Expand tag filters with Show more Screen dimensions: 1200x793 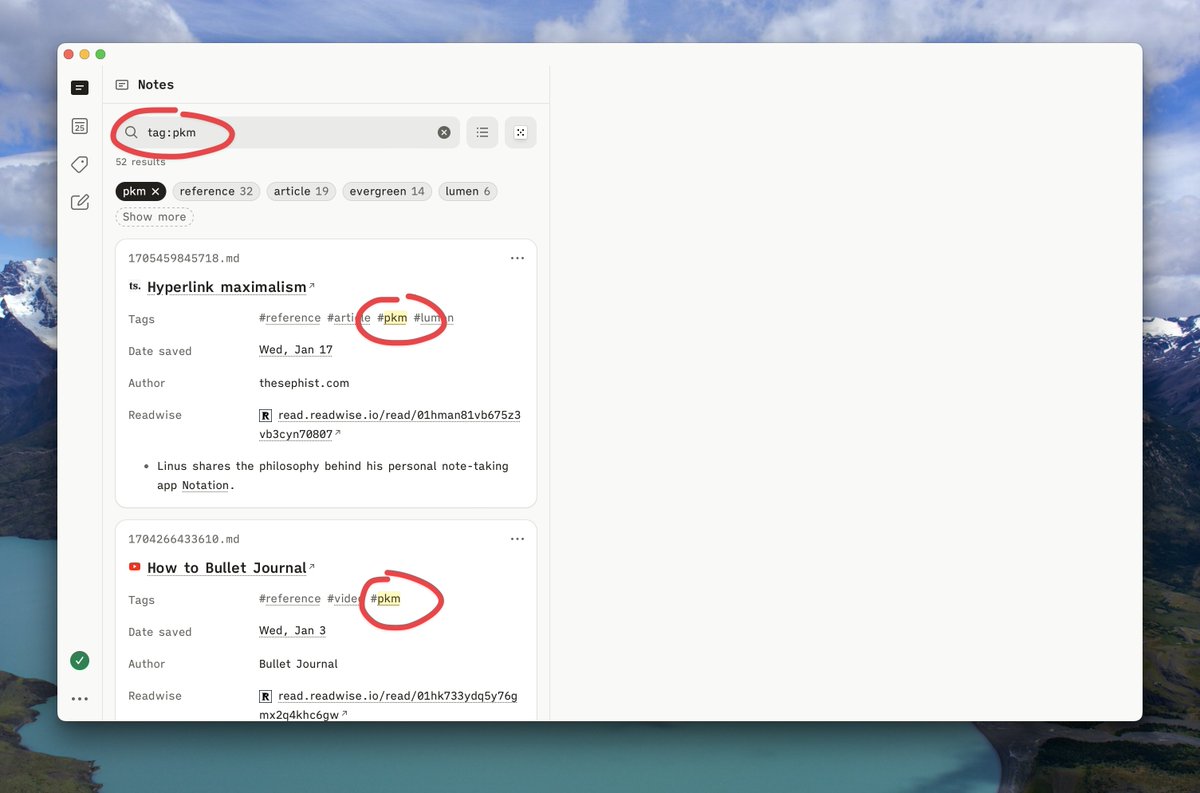click(x=154, y=217)
